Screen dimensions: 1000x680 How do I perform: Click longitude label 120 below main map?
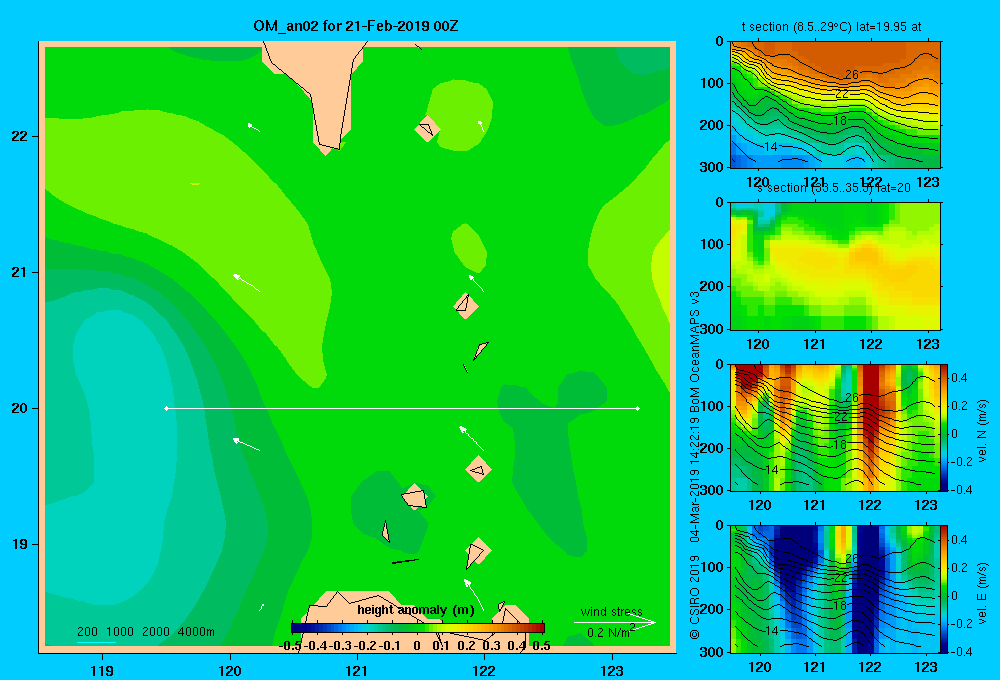pyautogui.click(x=230, y=670)
